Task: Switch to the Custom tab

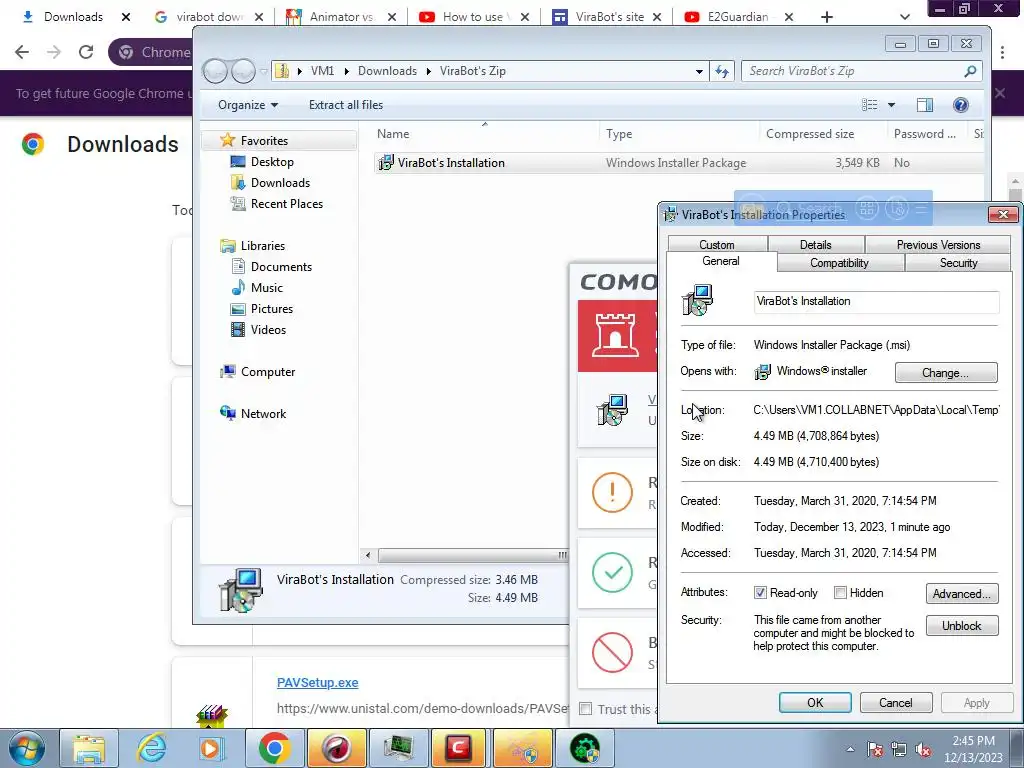Action: click(x=716, y=245)
